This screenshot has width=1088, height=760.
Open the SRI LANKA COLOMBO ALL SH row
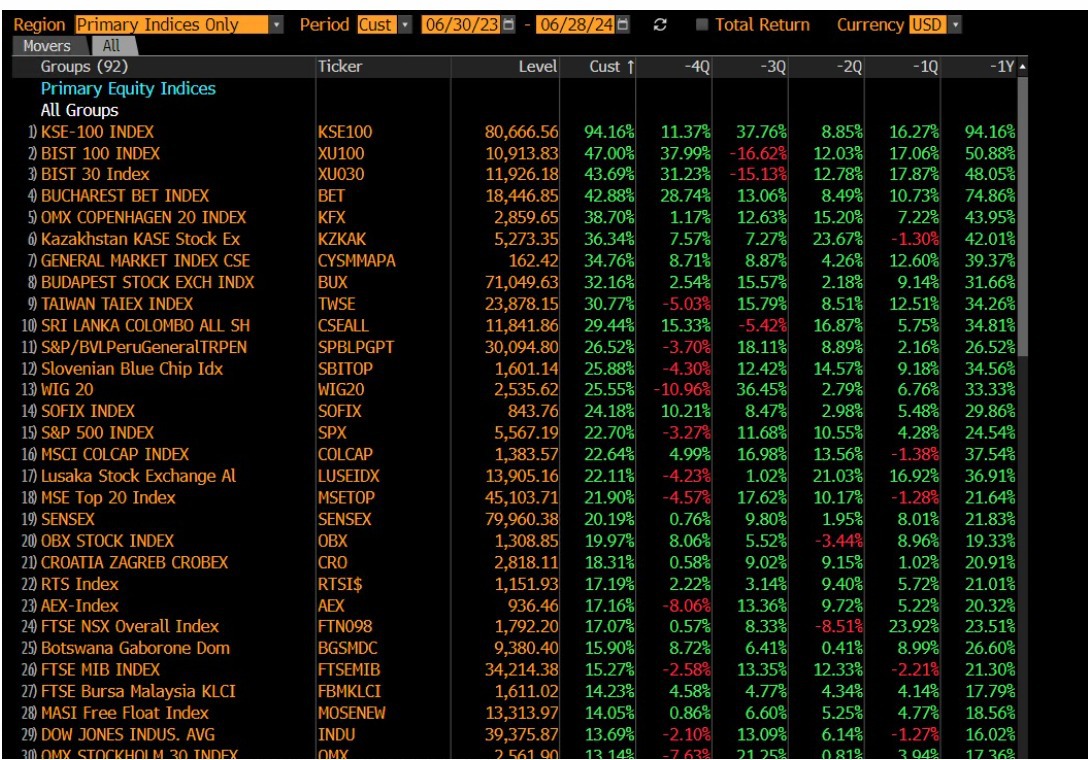click(x=514, y=326)
